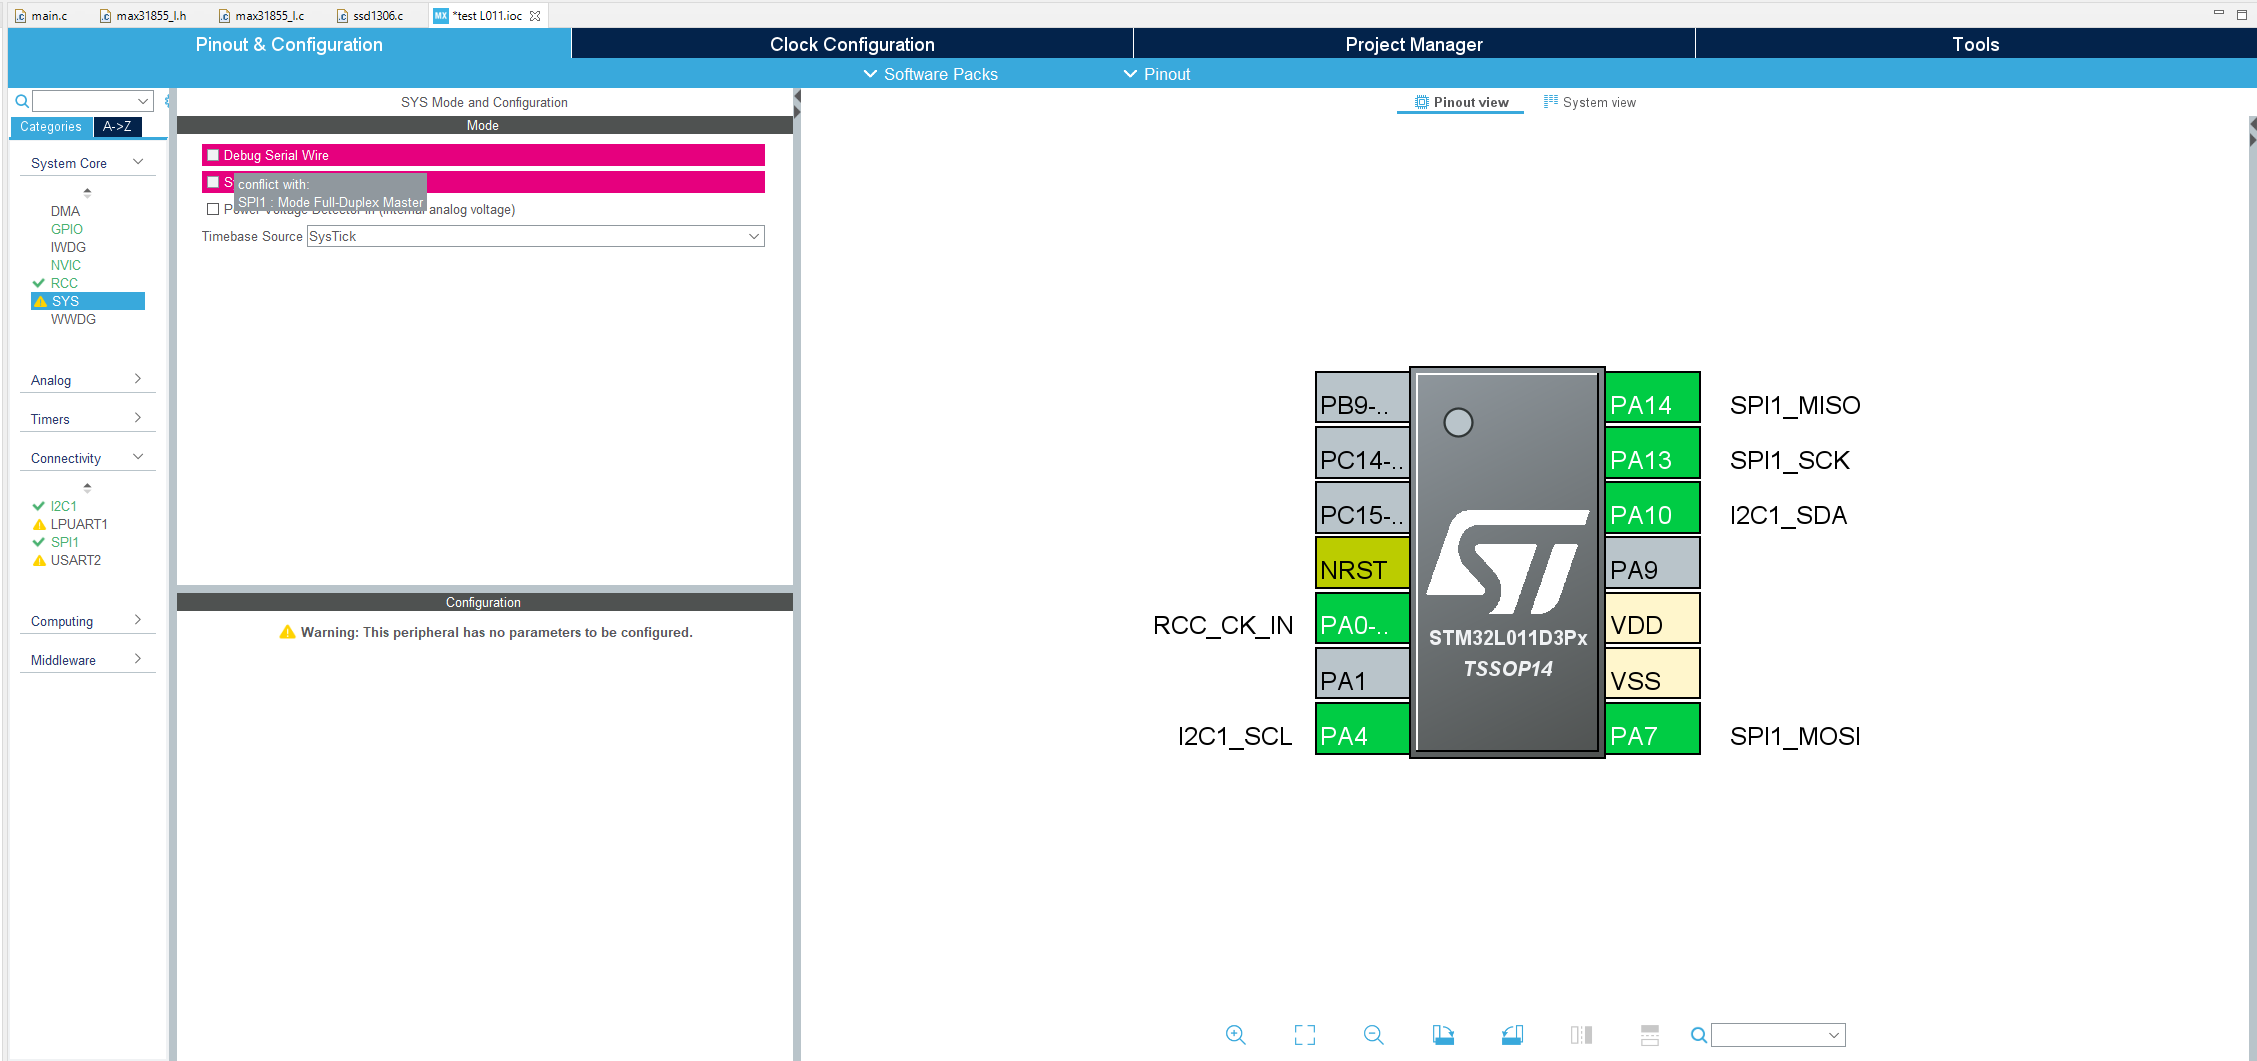Select WWDG in System Core list
The image size is (2257, 1061).
[73, 319]
